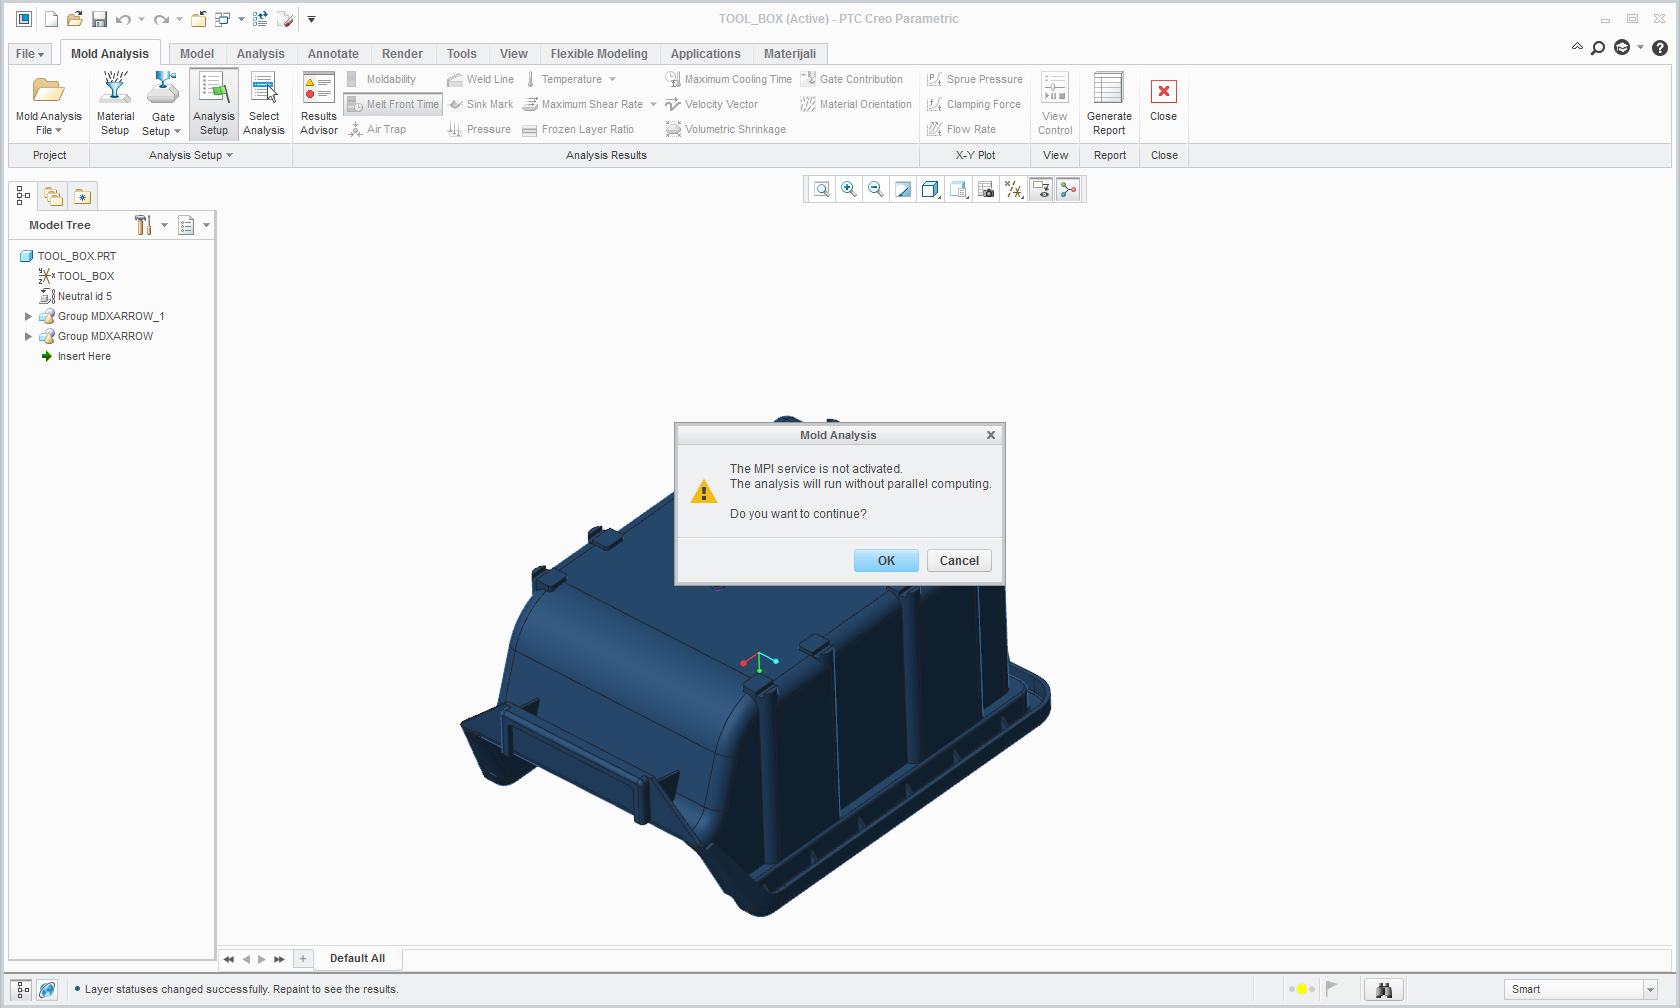Open the binoculars search tool in status bar

[1384, 989]
